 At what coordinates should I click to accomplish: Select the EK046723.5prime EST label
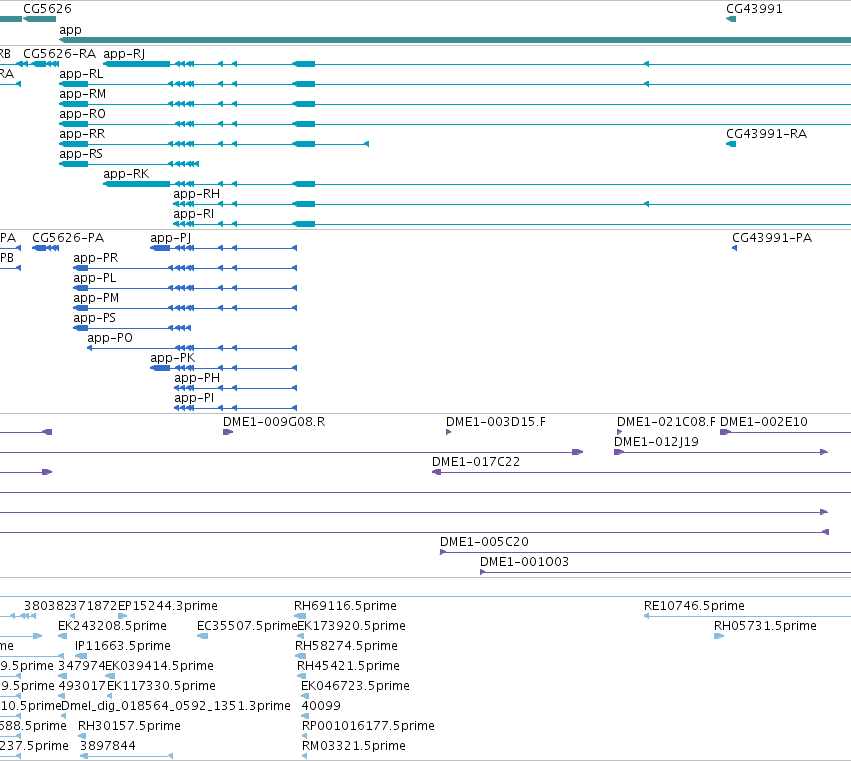355,686
